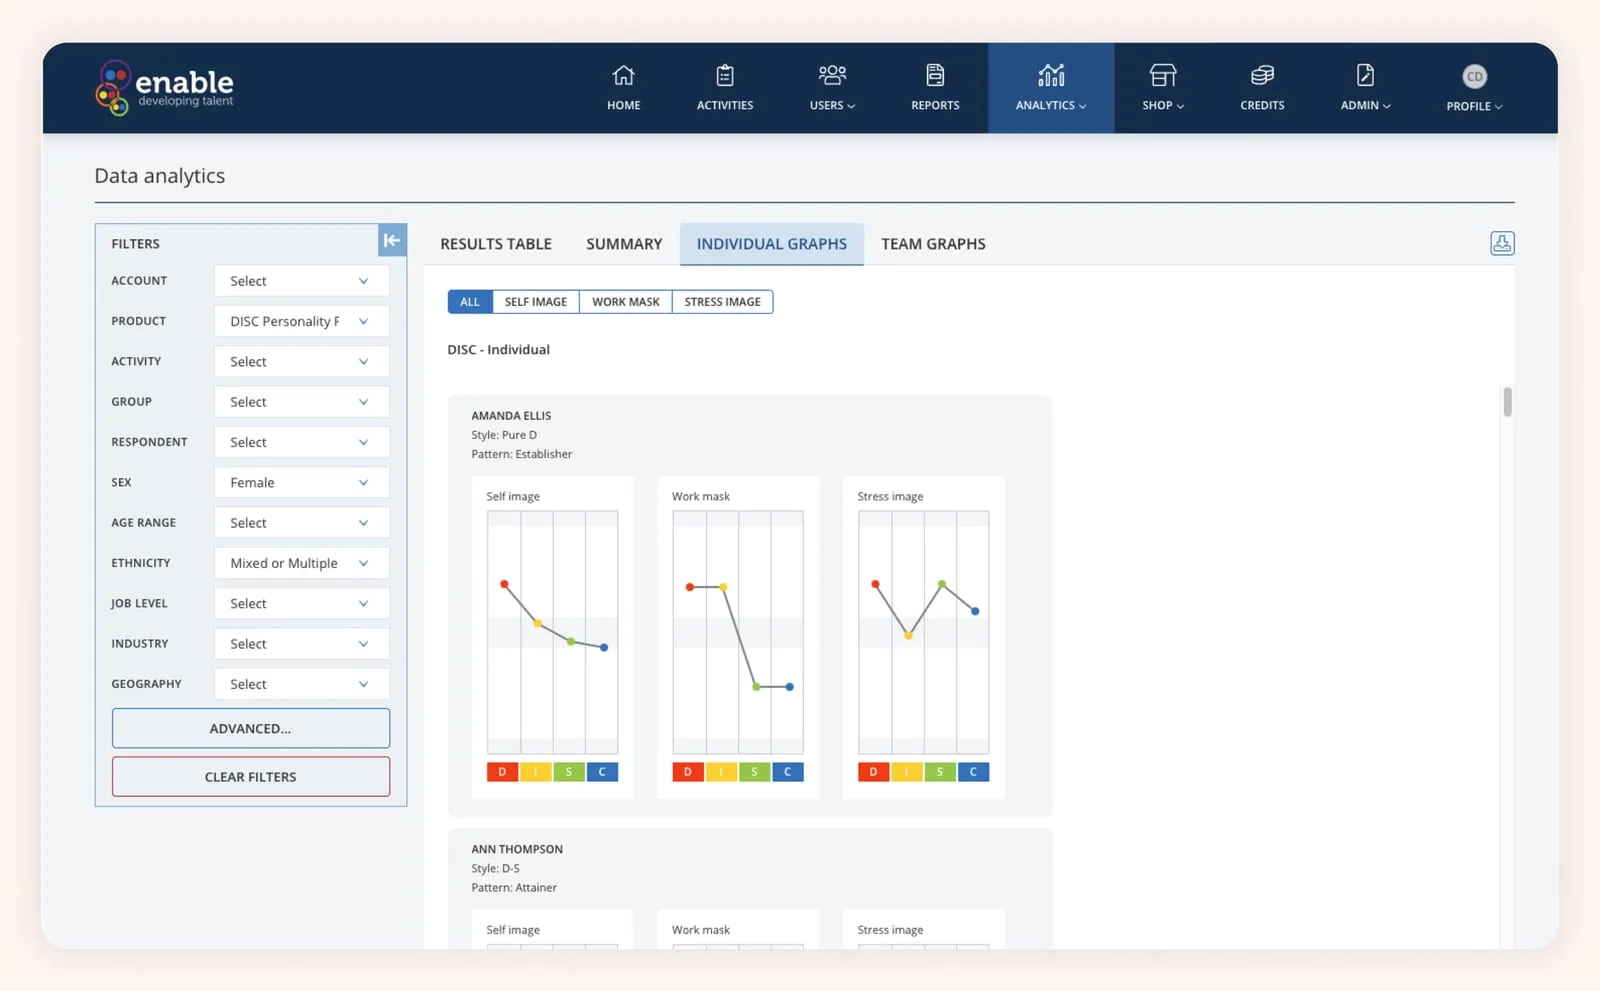1600x991 pixels.
Task: Open the Age Range filter dropdown
Action: 301,523
